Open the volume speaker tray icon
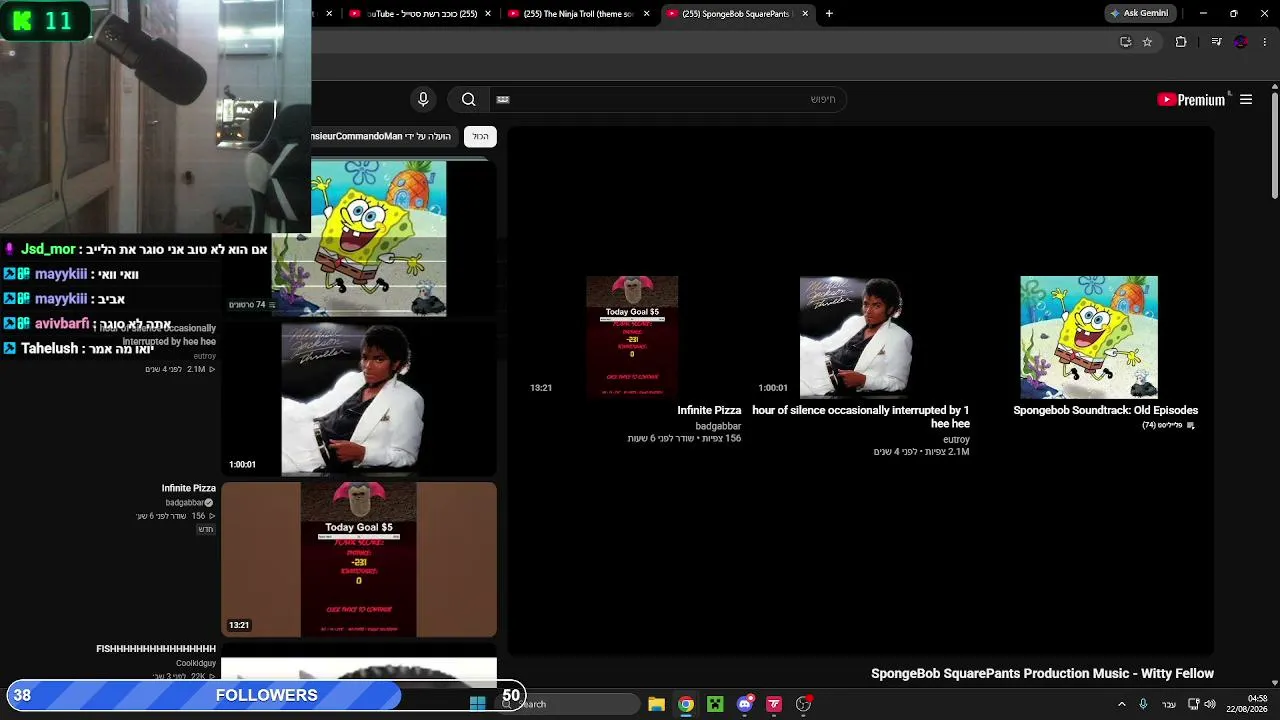Image resolution: width=1280 pixels, height=720 pixels. (1210, 704)
